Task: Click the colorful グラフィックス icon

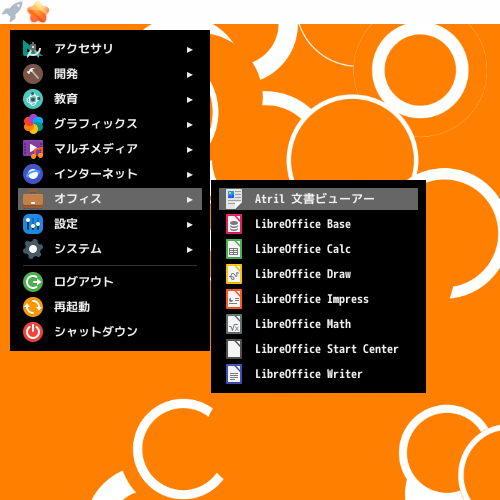Action: click(x=33, y=124)
